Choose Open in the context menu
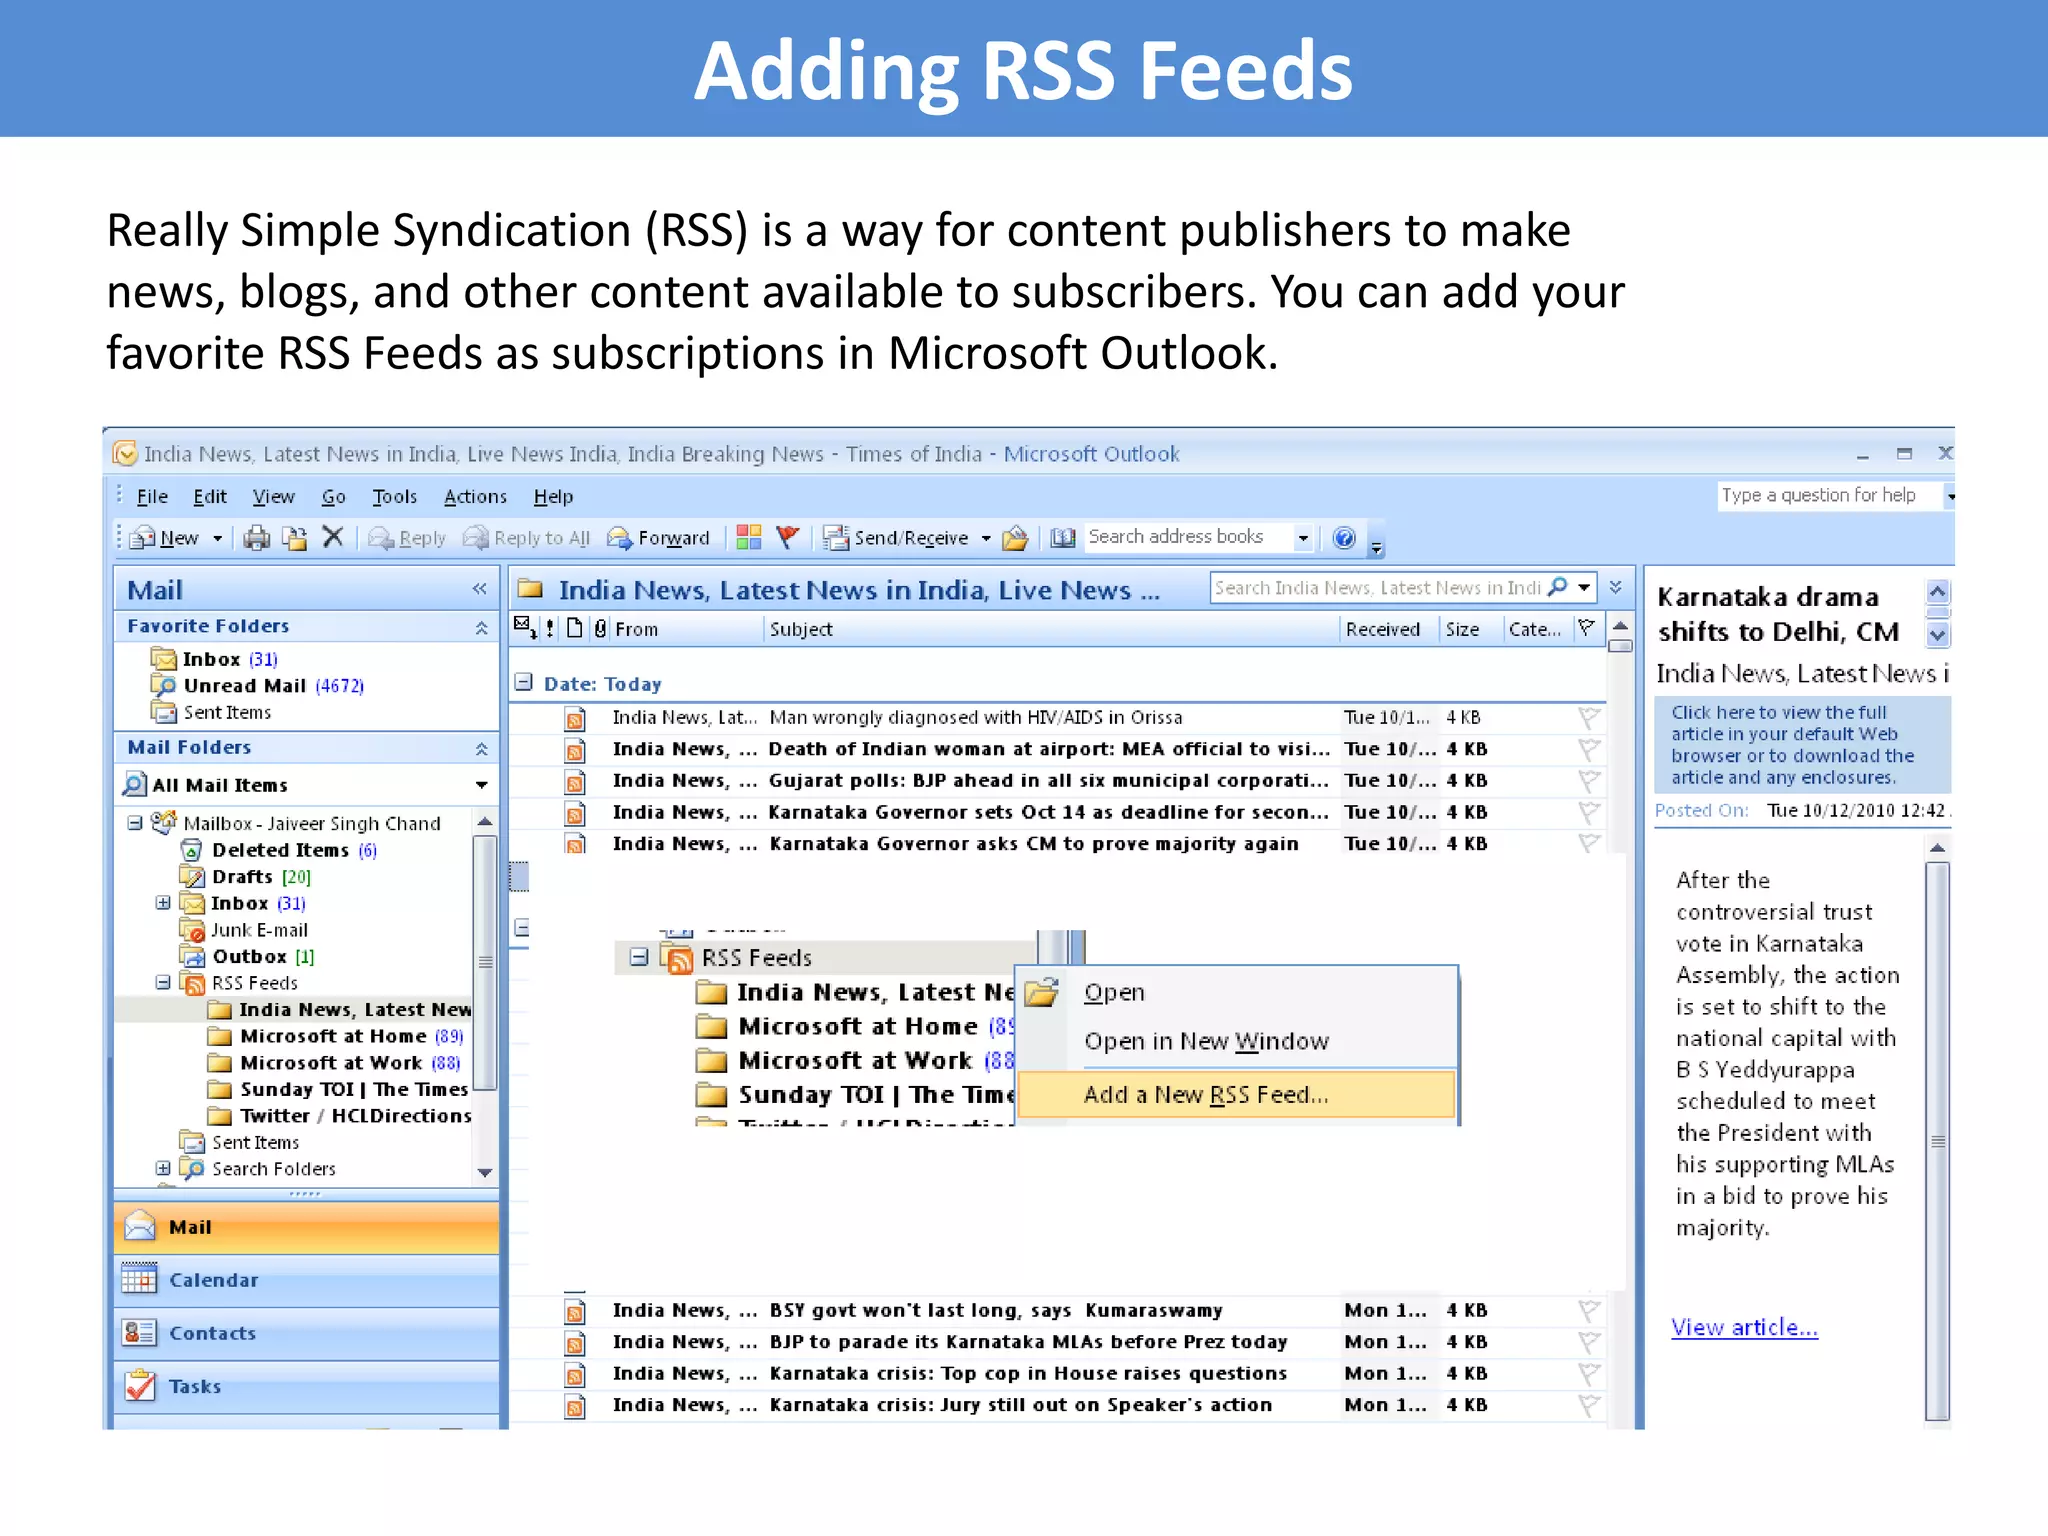Screen dimensions: 2048x1536 [1237, 992]
